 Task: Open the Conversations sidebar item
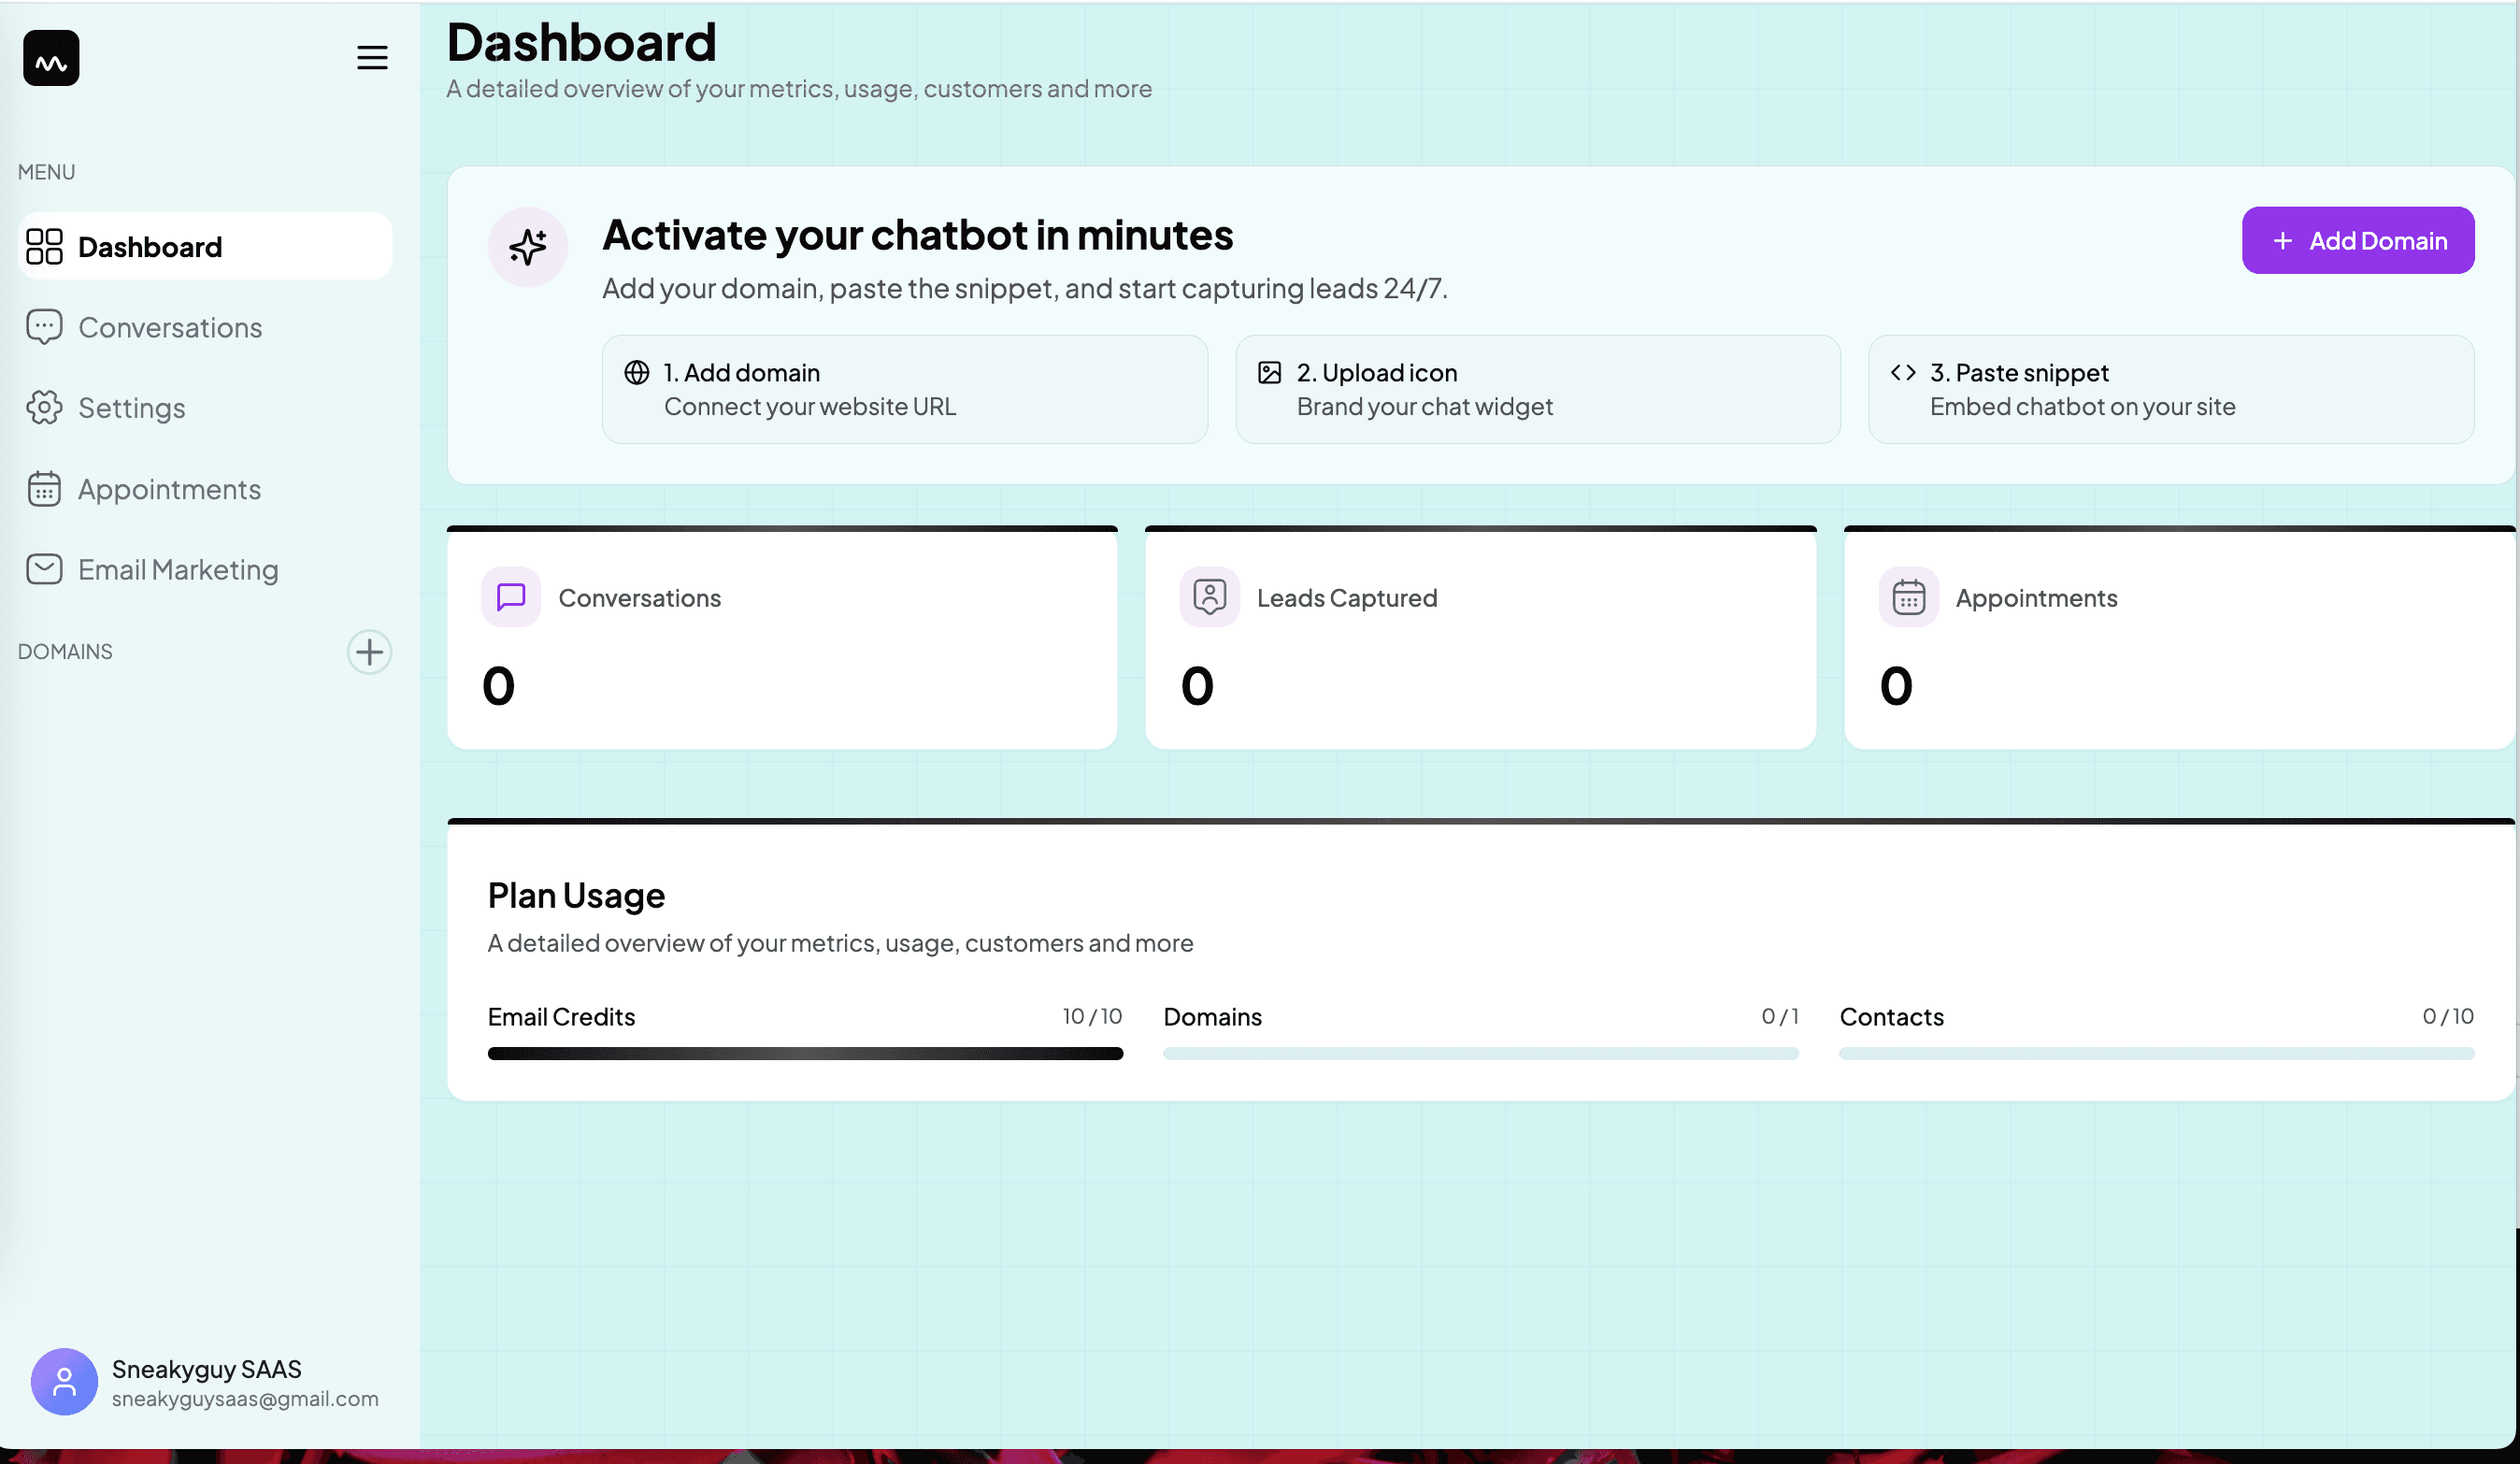169,327
